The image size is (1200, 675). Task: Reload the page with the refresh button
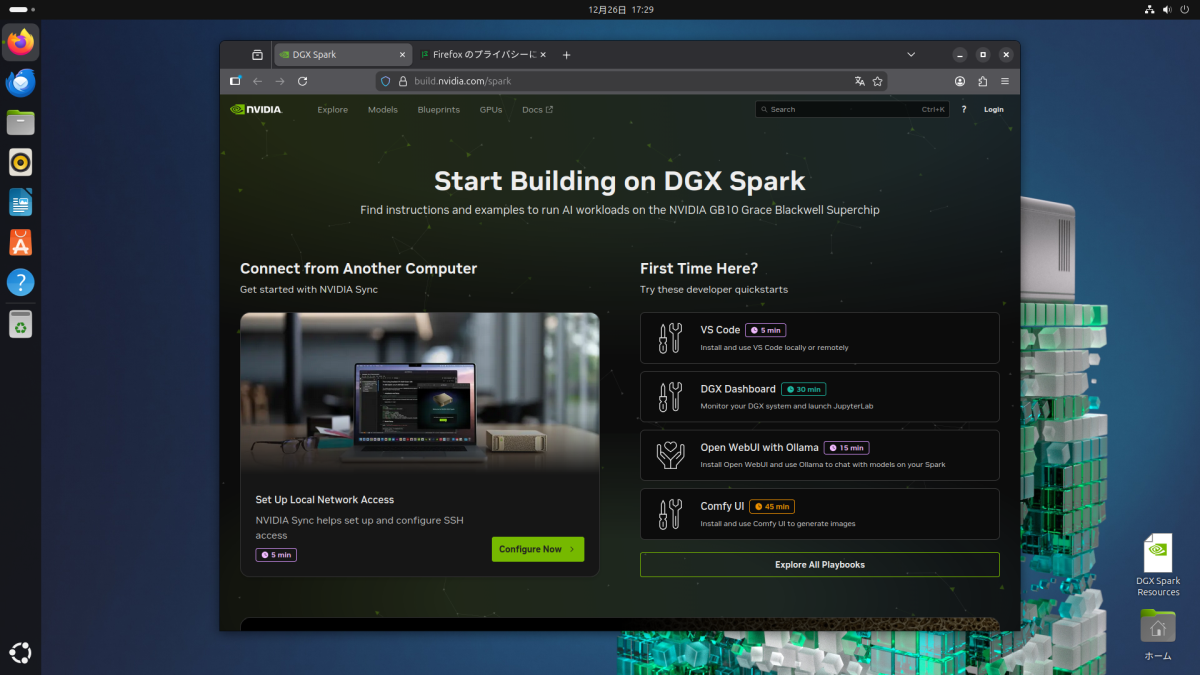coord(302,81)
